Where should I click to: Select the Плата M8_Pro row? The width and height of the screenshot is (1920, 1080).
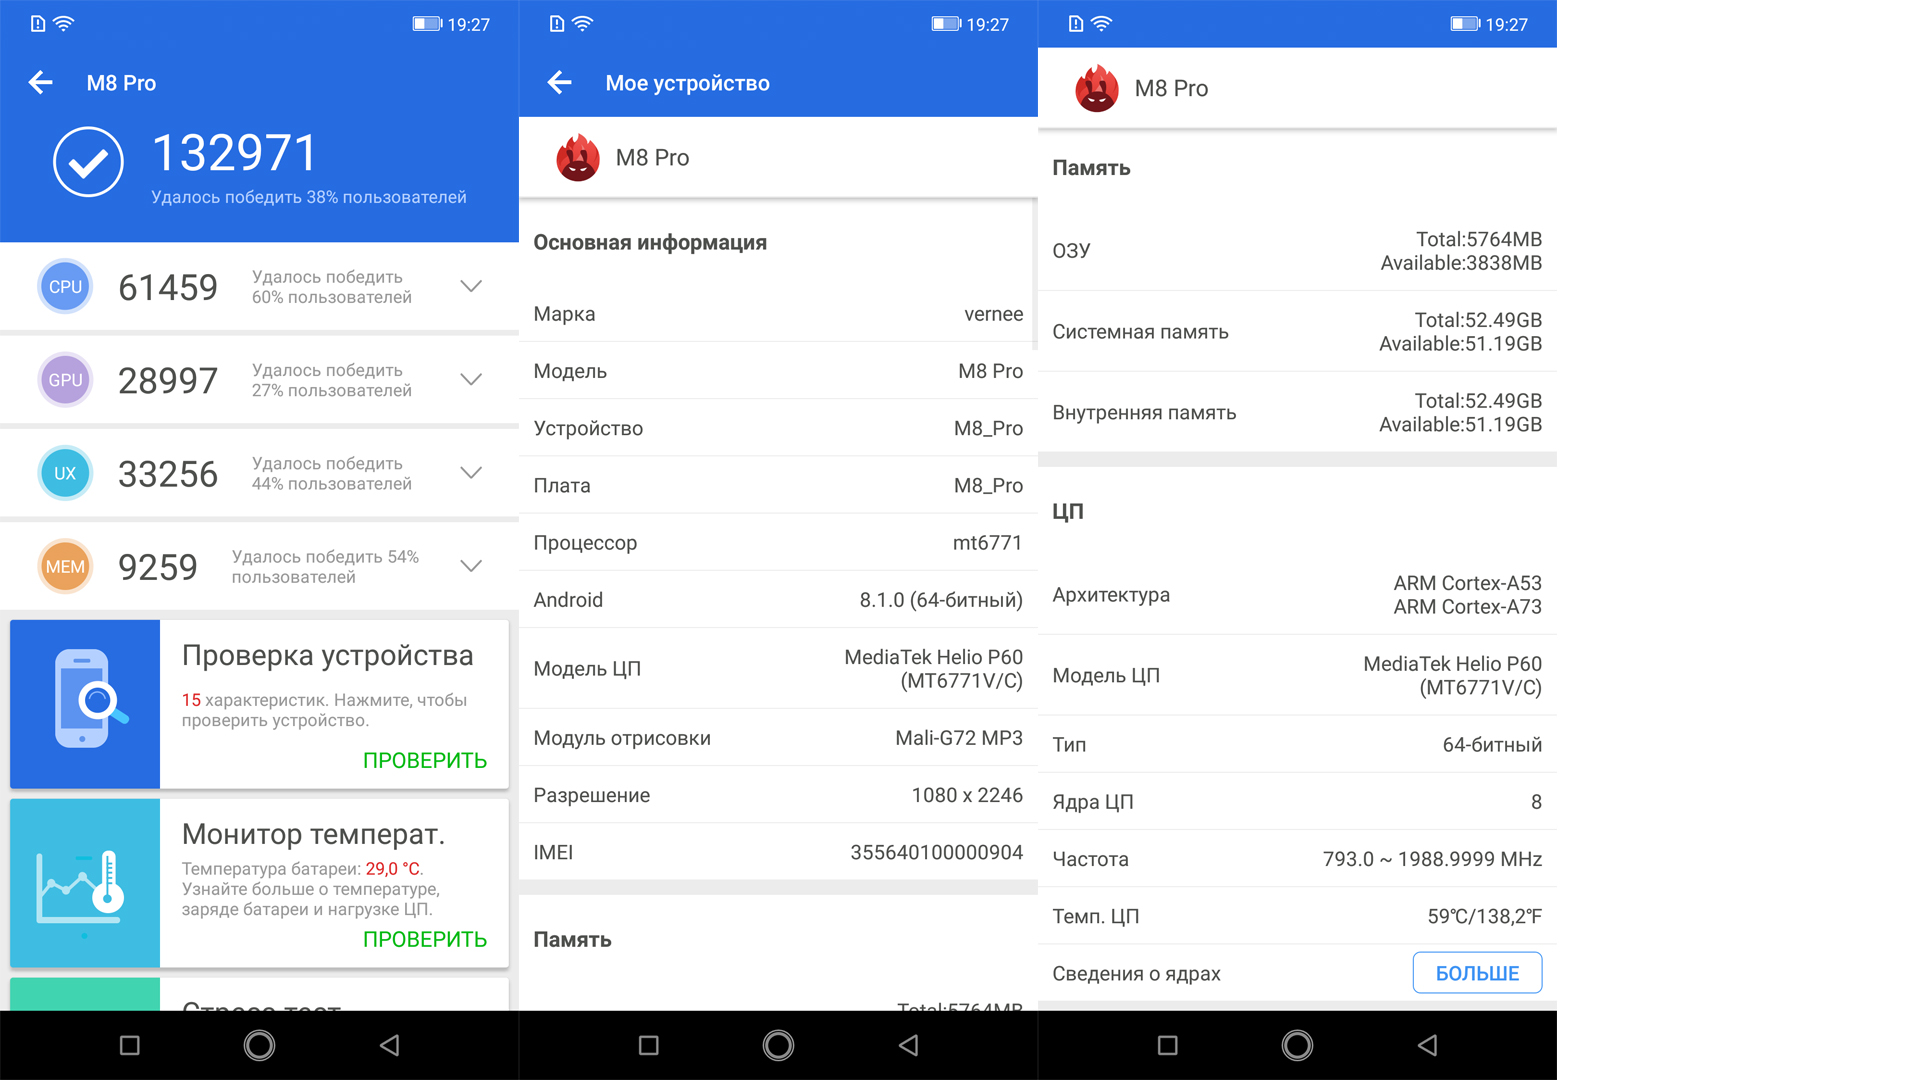point(778,485)
